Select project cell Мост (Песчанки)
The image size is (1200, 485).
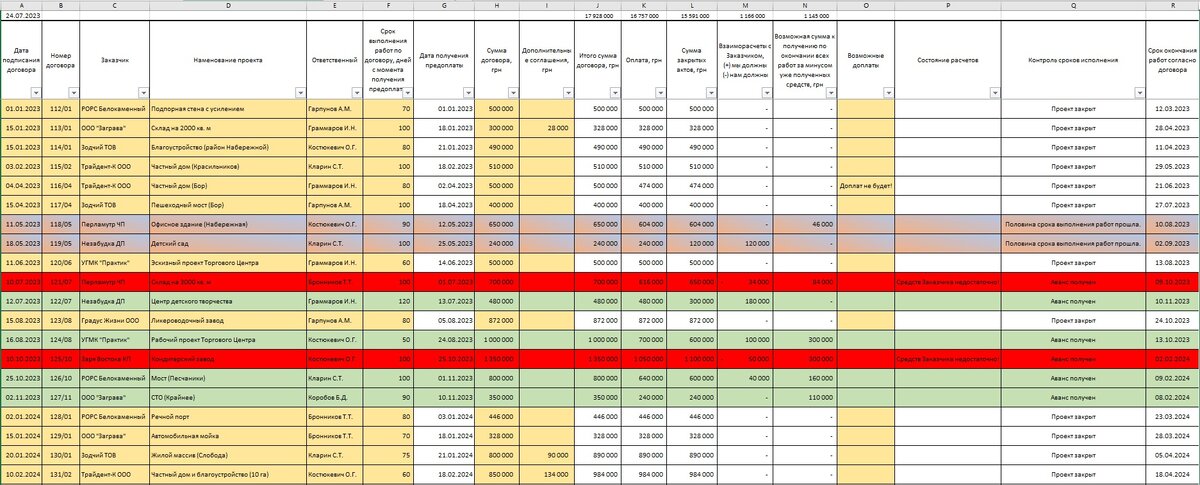(x=229, y=378)
